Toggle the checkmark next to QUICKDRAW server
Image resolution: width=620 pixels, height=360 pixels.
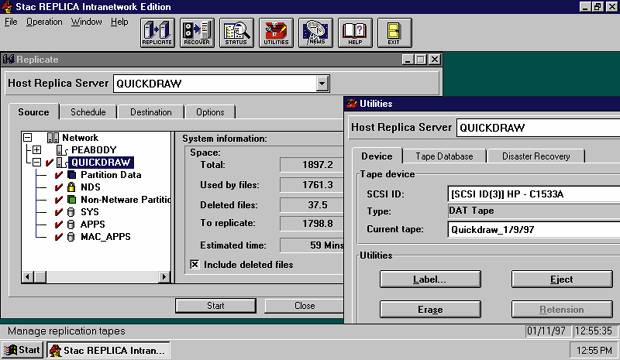[x=49, y=162]
